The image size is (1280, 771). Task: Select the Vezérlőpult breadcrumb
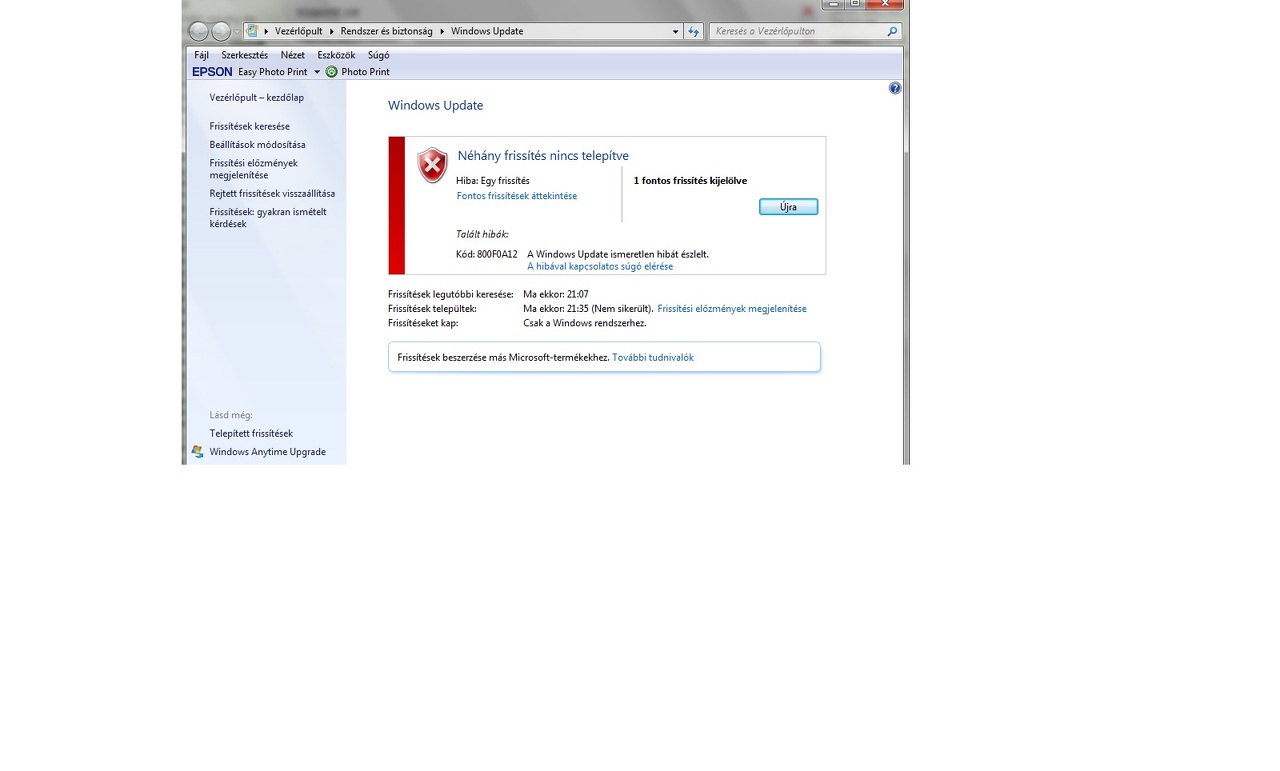[299, 31]
